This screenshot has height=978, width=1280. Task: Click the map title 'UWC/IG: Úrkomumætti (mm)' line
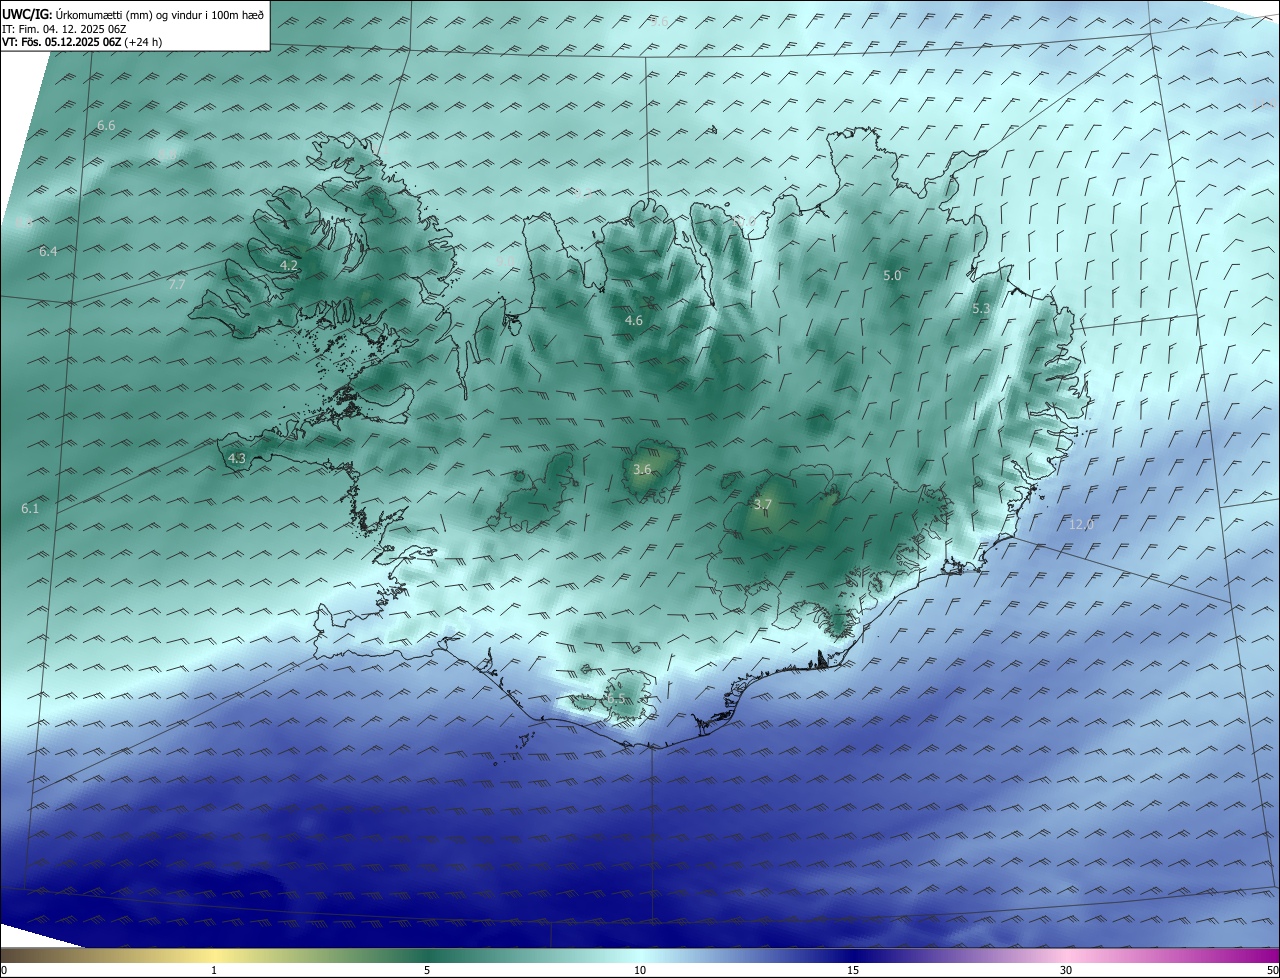(x=133, y=14)
